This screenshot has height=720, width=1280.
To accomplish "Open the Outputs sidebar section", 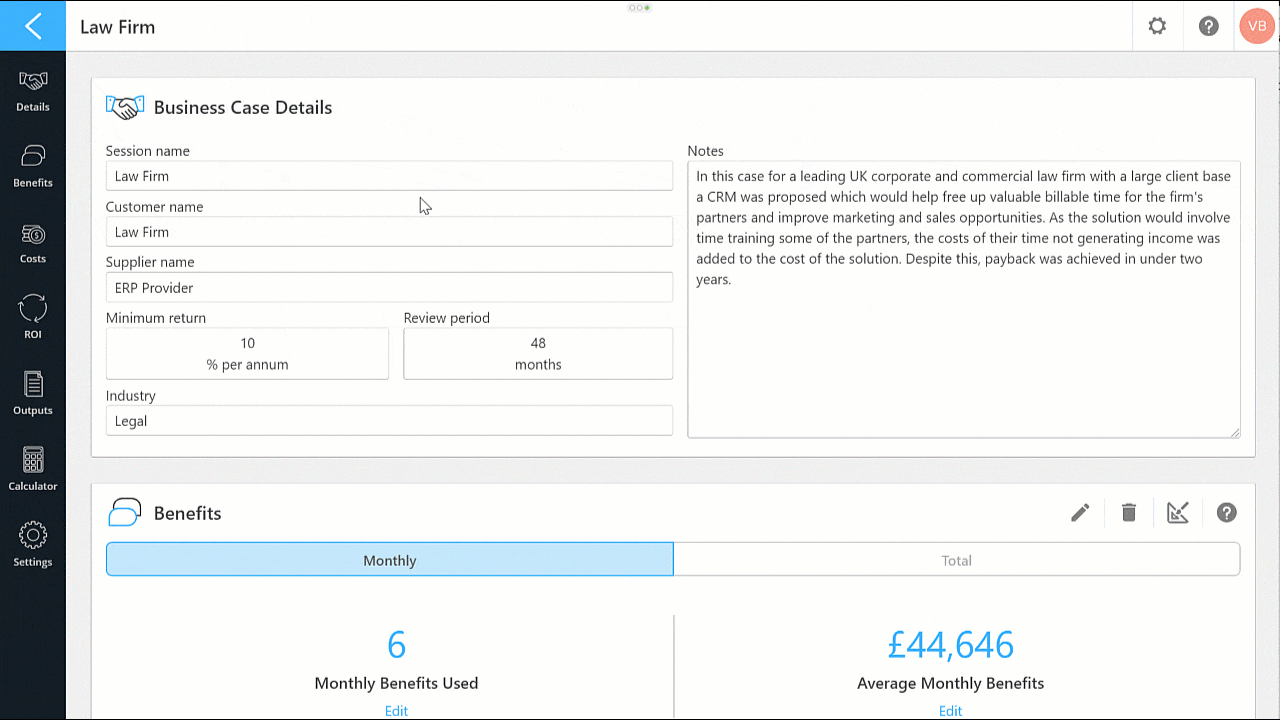I will pyautogui.click(x=33, y=394).
